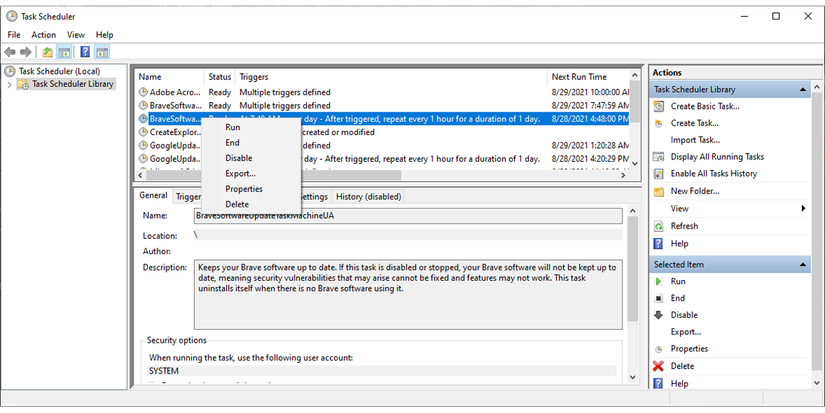The image size is (825, 413).
Task: Open the Help menu in menu bar
Action: pyautogui.click(x=105, y=35)
